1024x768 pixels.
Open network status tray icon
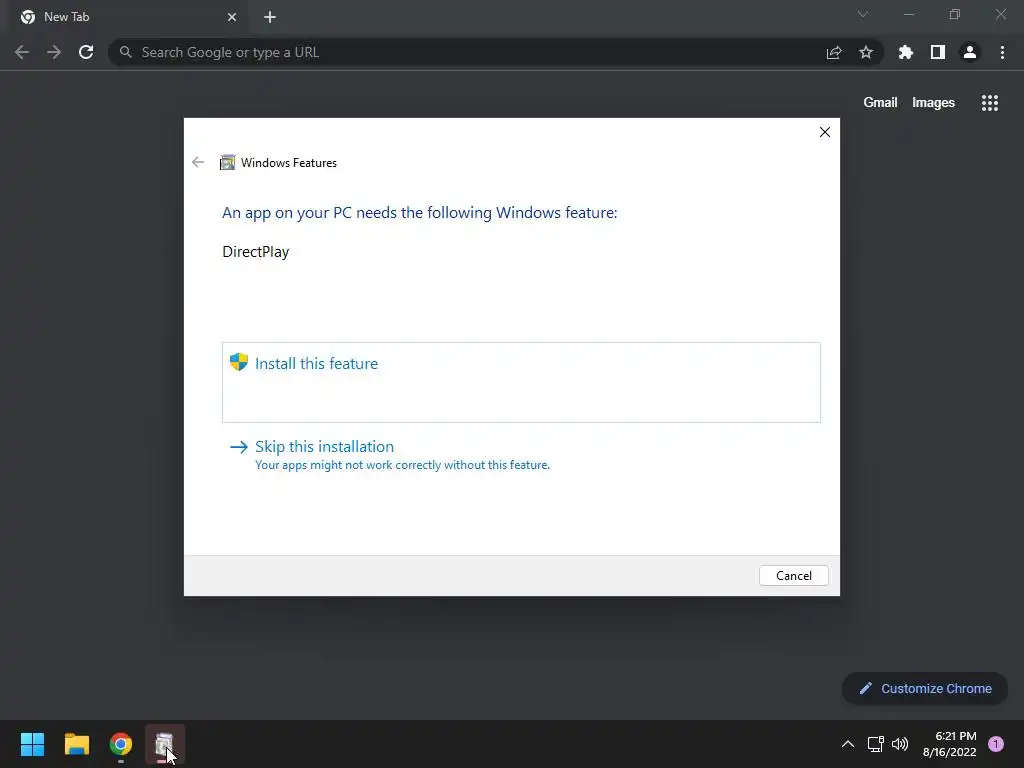click(875, 744)
